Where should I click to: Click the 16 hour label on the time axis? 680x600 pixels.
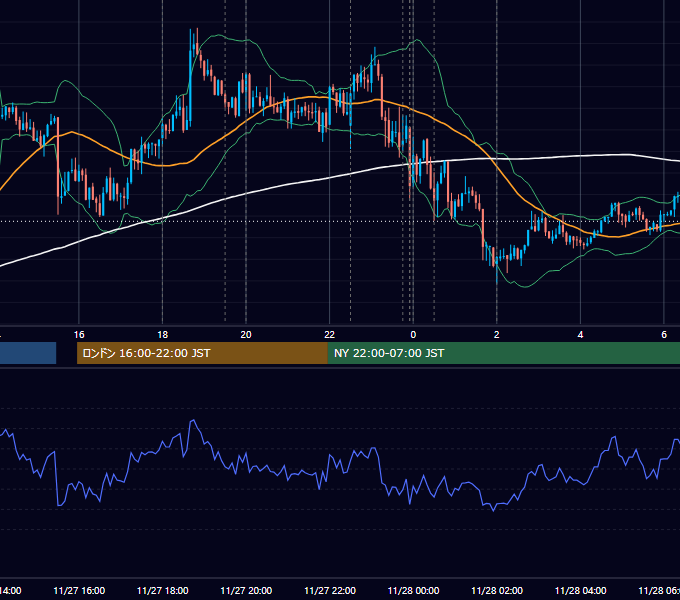click(x=79, y=335)
